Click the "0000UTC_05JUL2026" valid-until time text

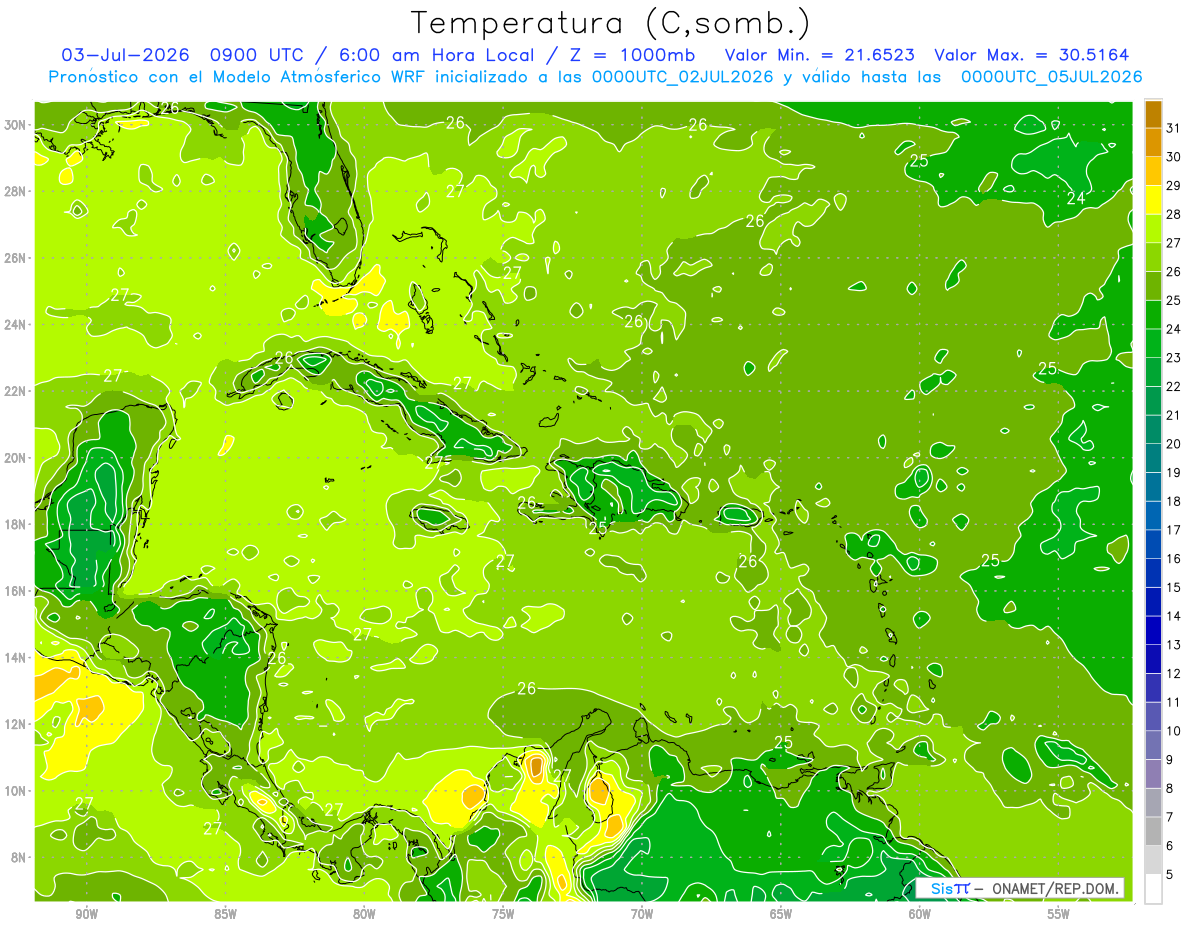click(x=1051, y=77)
